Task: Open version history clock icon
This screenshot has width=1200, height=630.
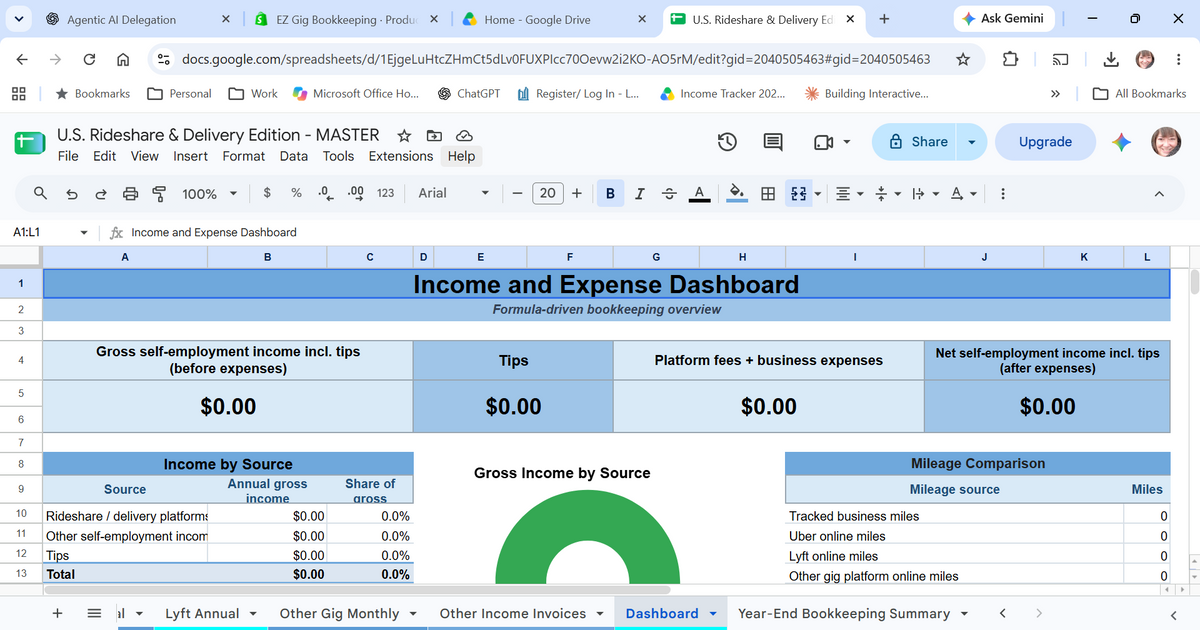Action: click(728, 142)
